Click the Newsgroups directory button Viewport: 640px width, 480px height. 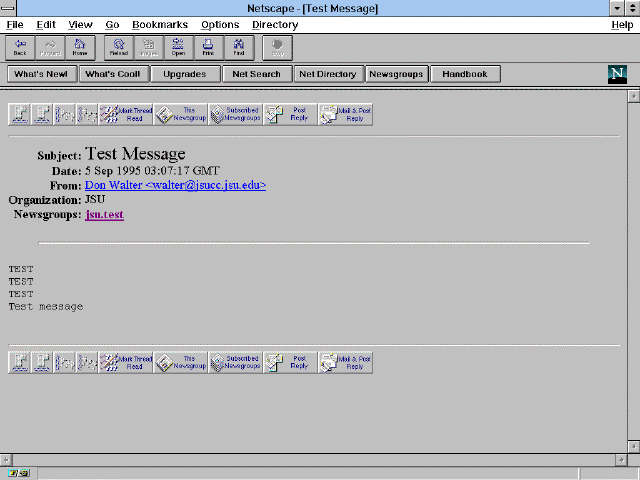pos(396,74)
